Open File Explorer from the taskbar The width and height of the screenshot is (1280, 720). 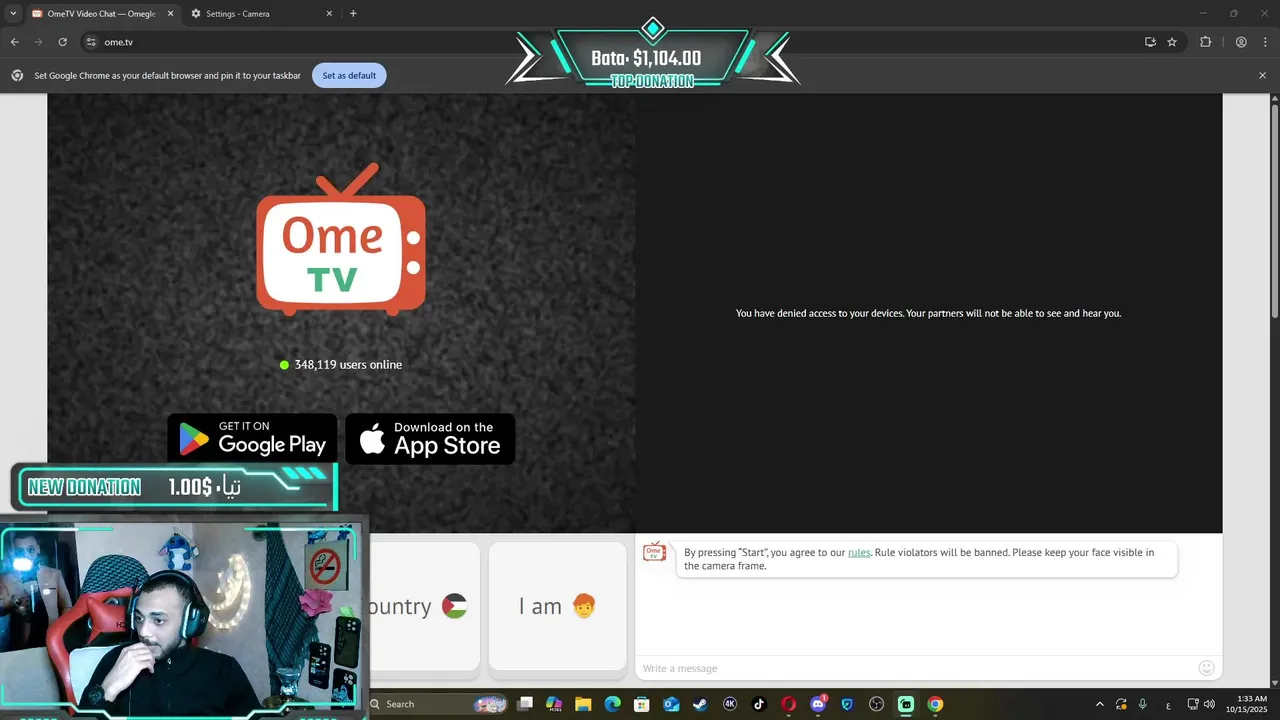click(x=583, y=704)
